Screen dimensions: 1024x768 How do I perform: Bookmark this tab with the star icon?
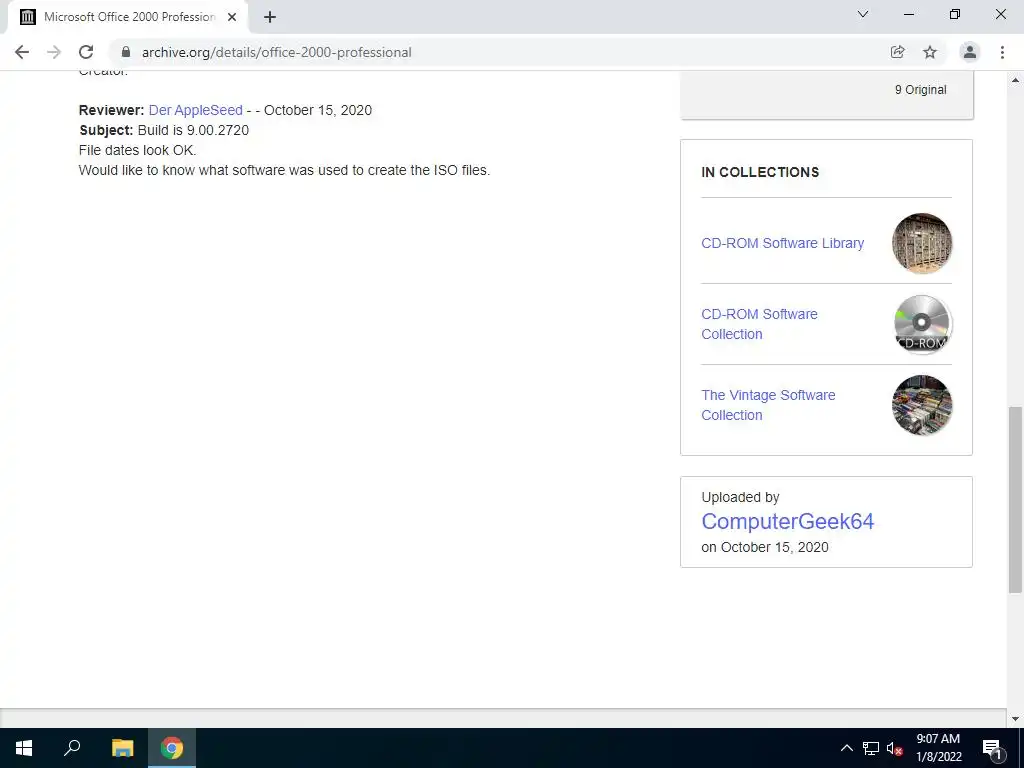tap(930, 52)
